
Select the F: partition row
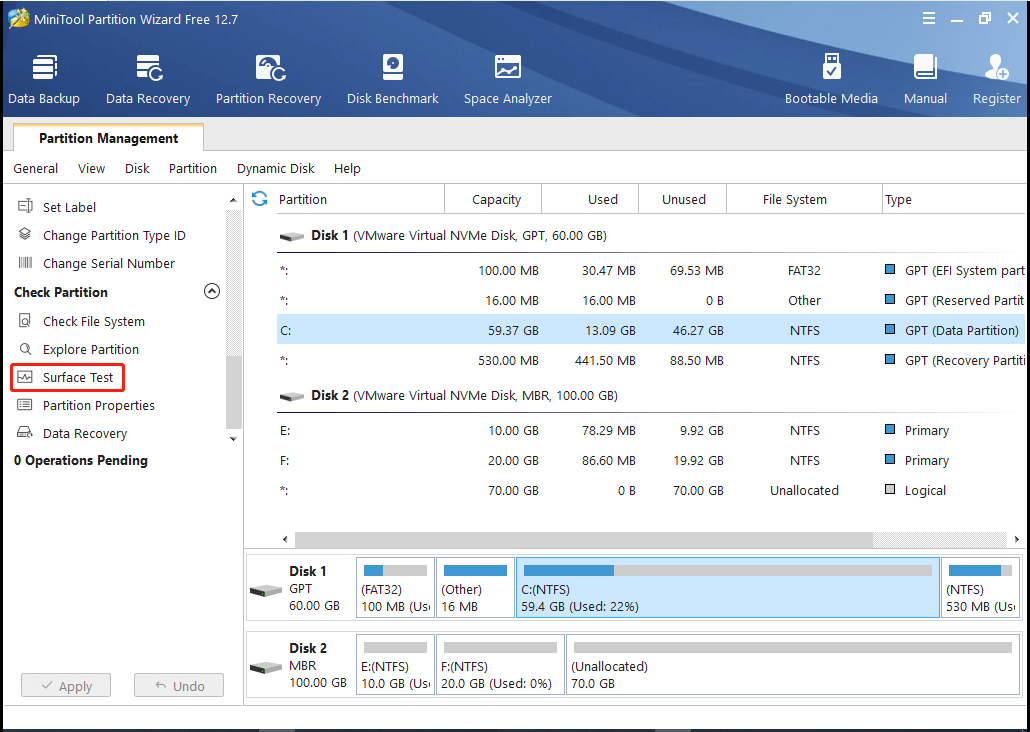650,461
